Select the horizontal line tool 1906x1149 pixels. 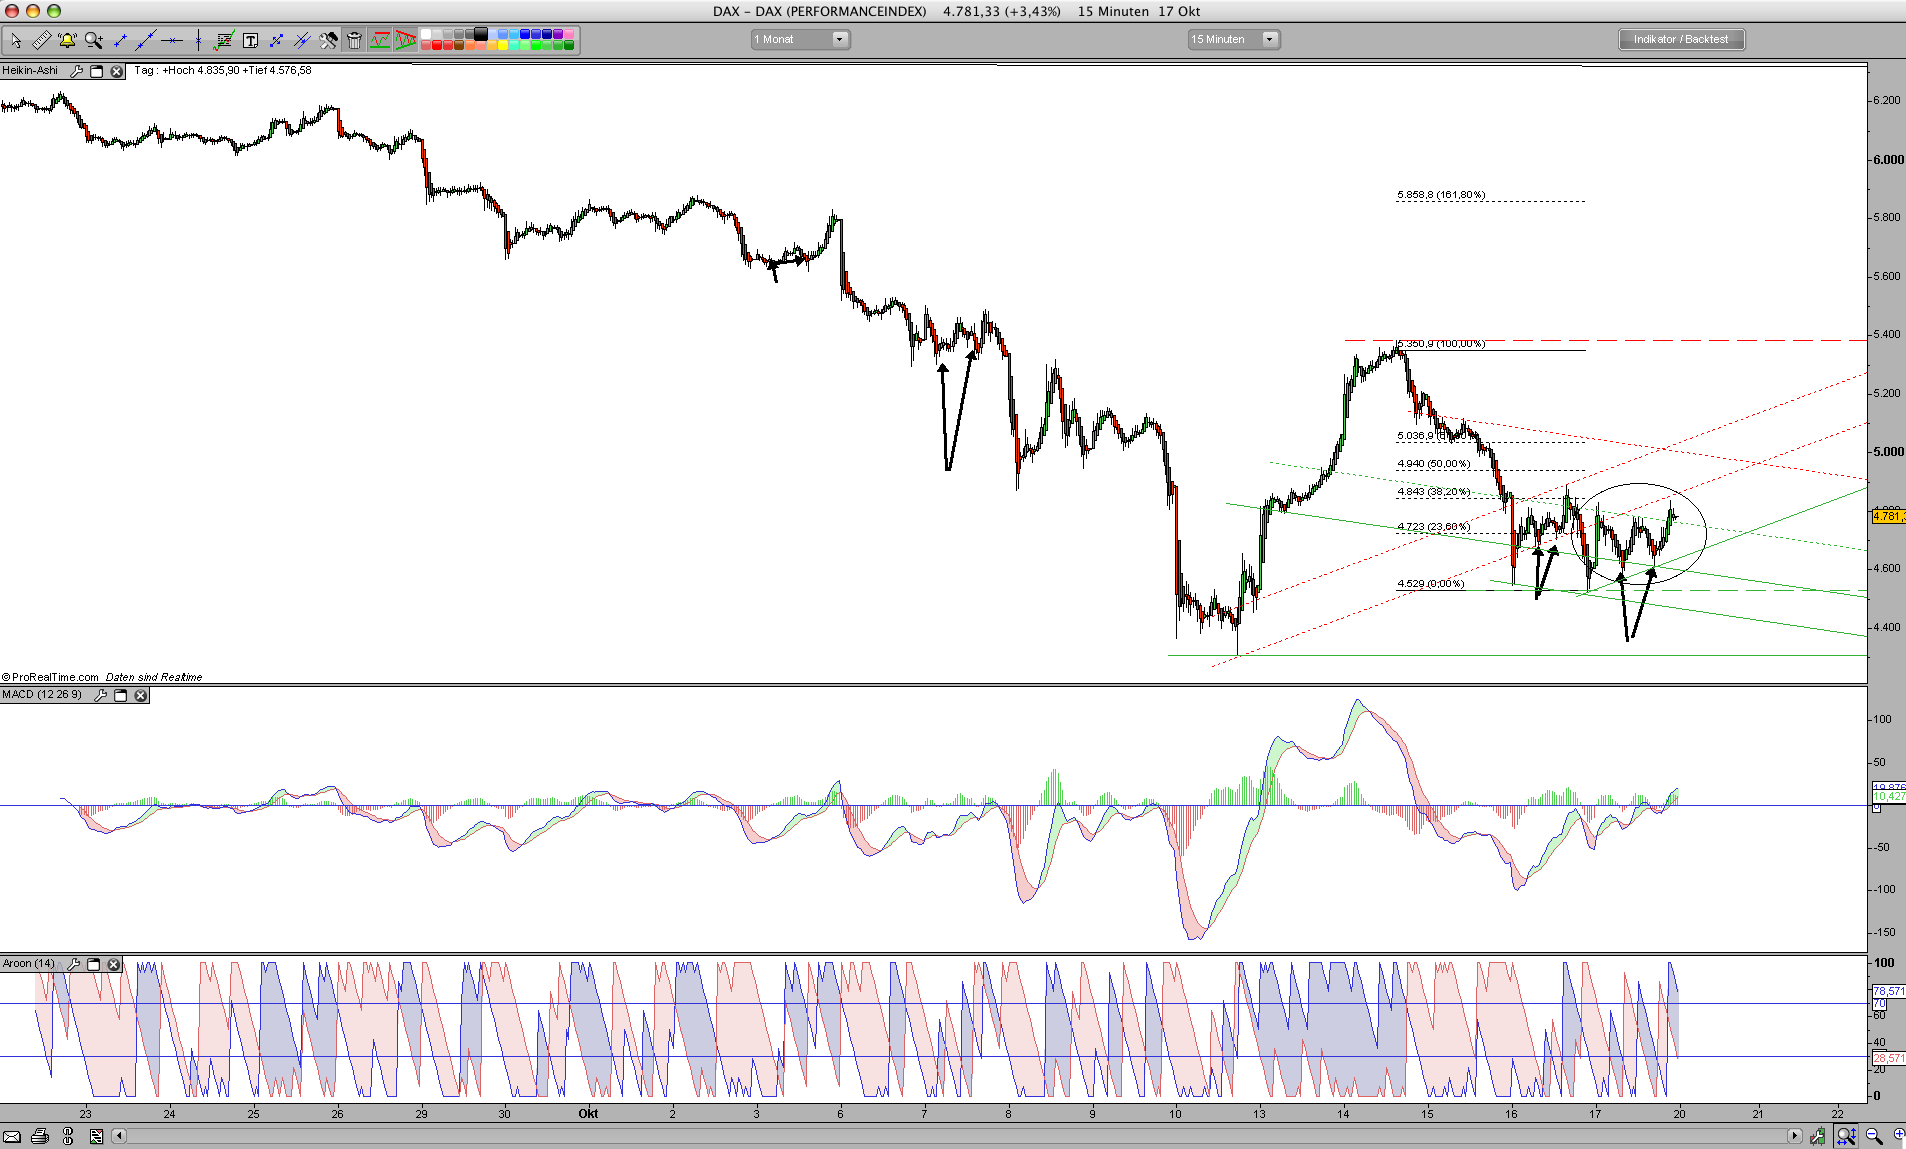point(172,40)
